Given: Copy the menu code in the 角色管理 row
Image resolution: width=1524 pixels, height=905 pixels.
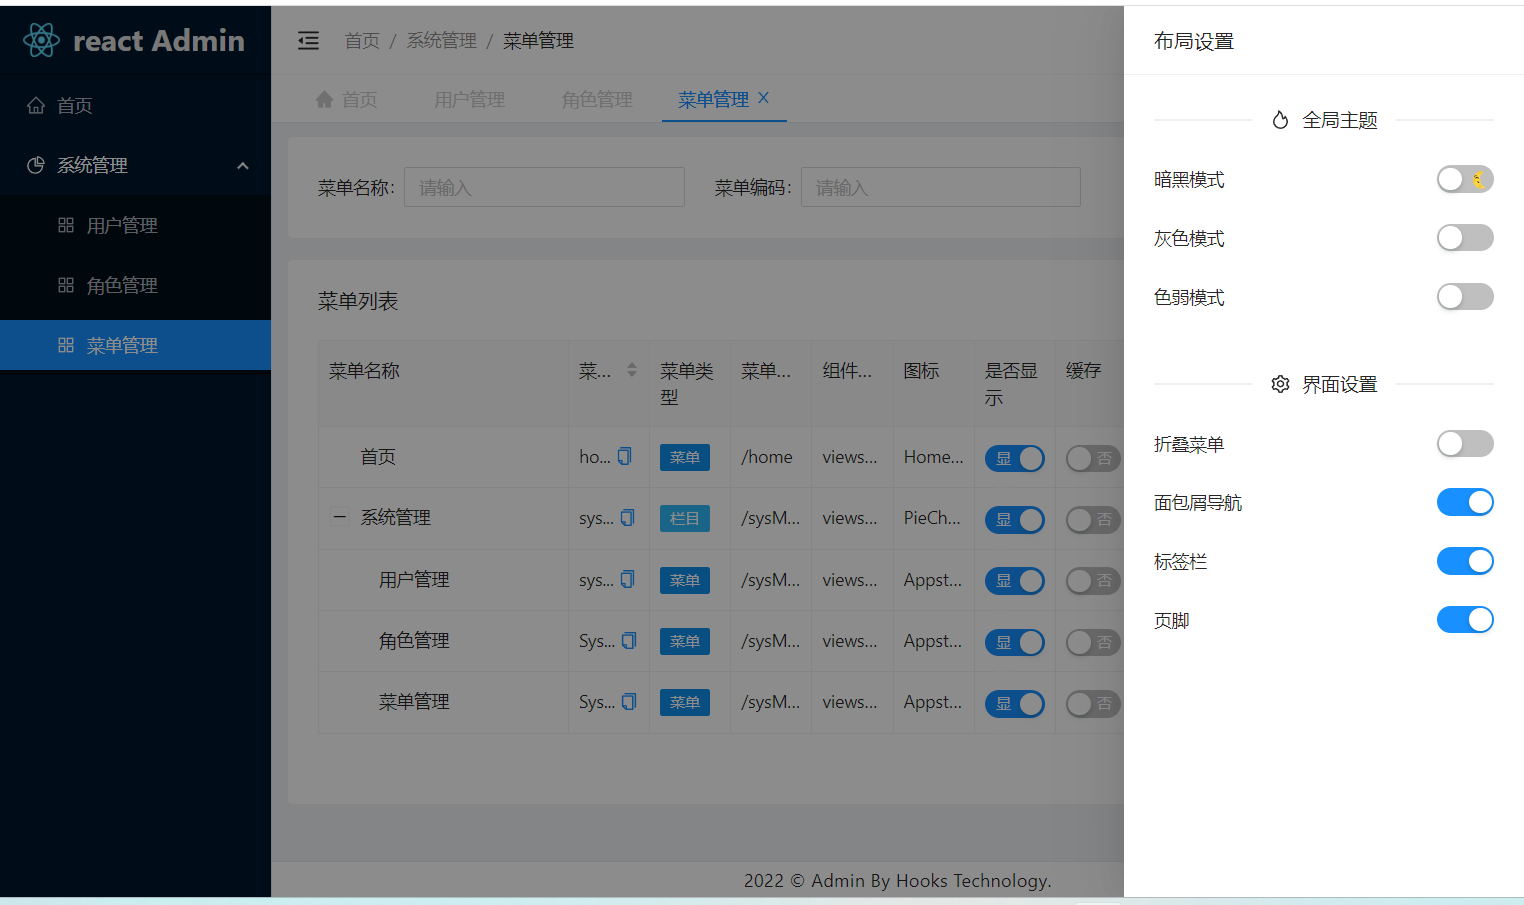Looking at the screenshot, I should click(629, 640).
